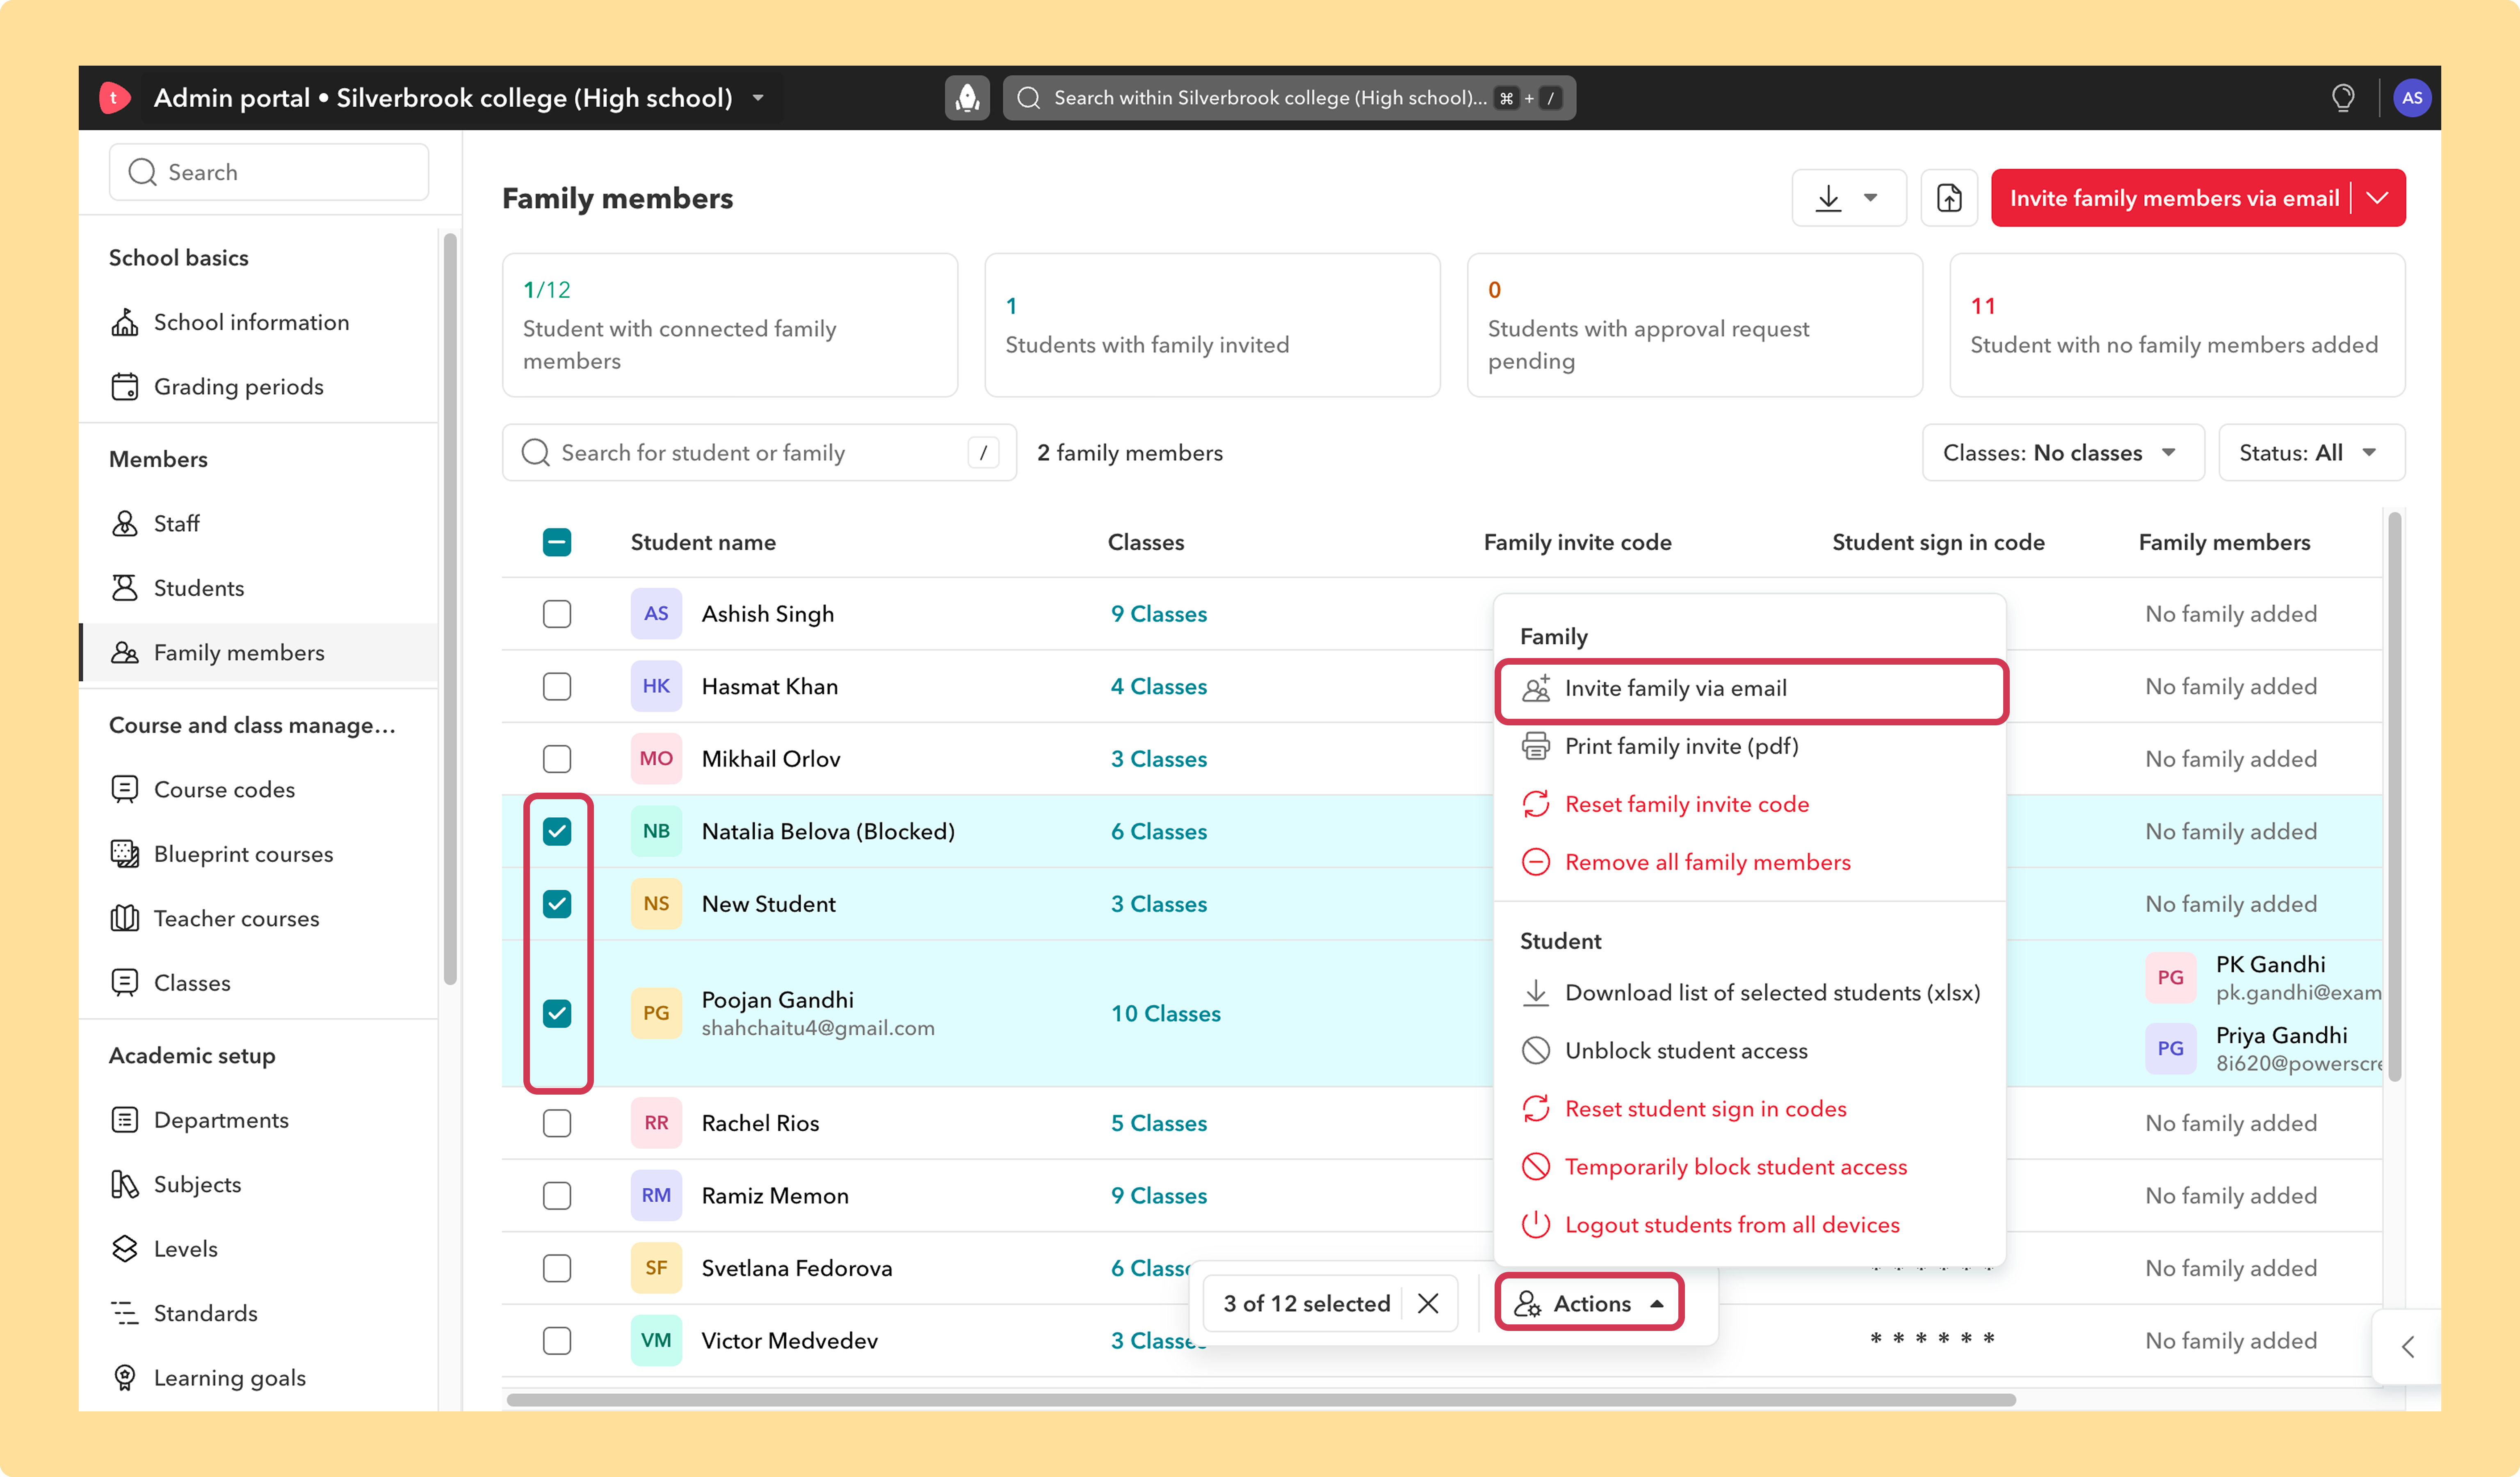Expand the download options dropdown arrow
This screenshot has width=2520, height=1477.
click(1870, 198)
